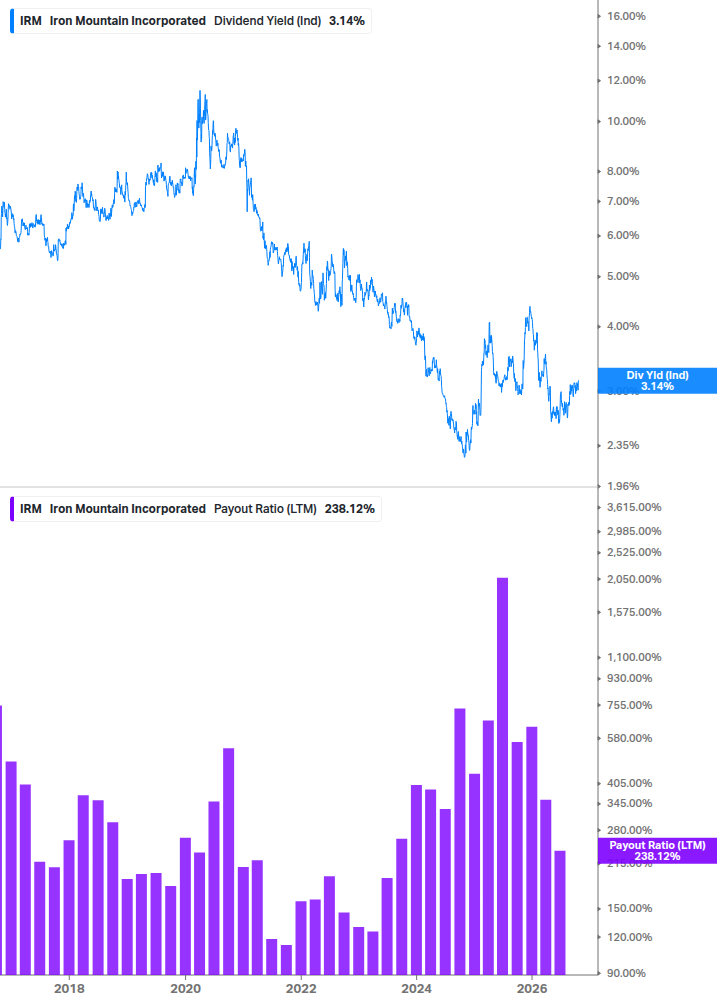
Task: Click the 2018 label on the time axis
Action: tap(69, 988)
